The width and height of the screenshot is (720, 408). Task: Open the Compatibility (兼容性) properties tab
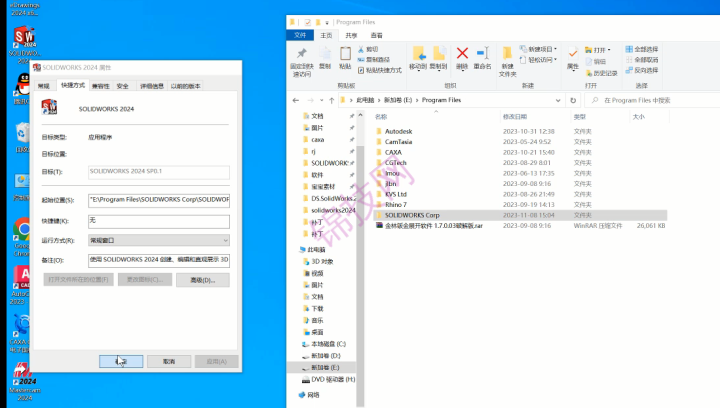(x=101, y=86)
